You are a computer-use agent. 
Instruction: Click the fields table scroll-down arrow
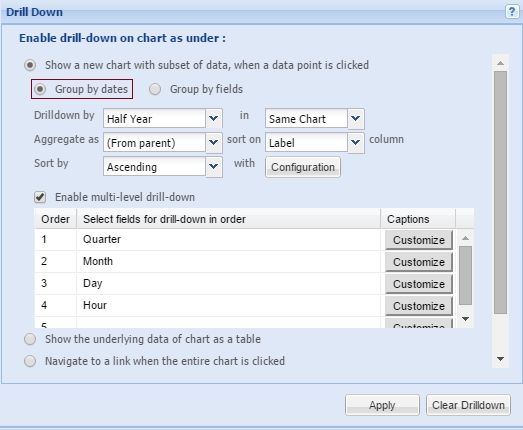(x=465, y=319)
